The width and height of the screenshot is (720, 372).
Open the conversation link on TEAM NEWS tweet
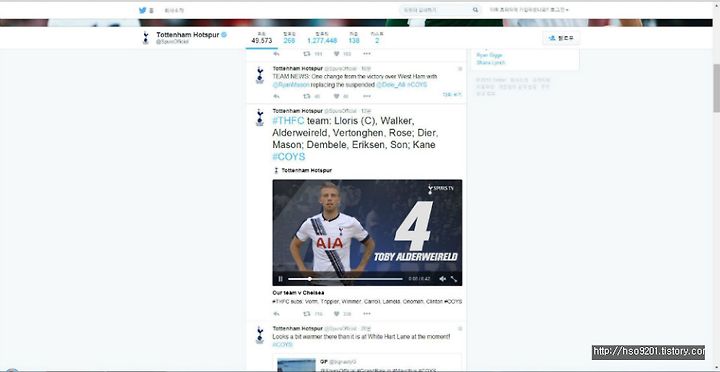(452, 95)
